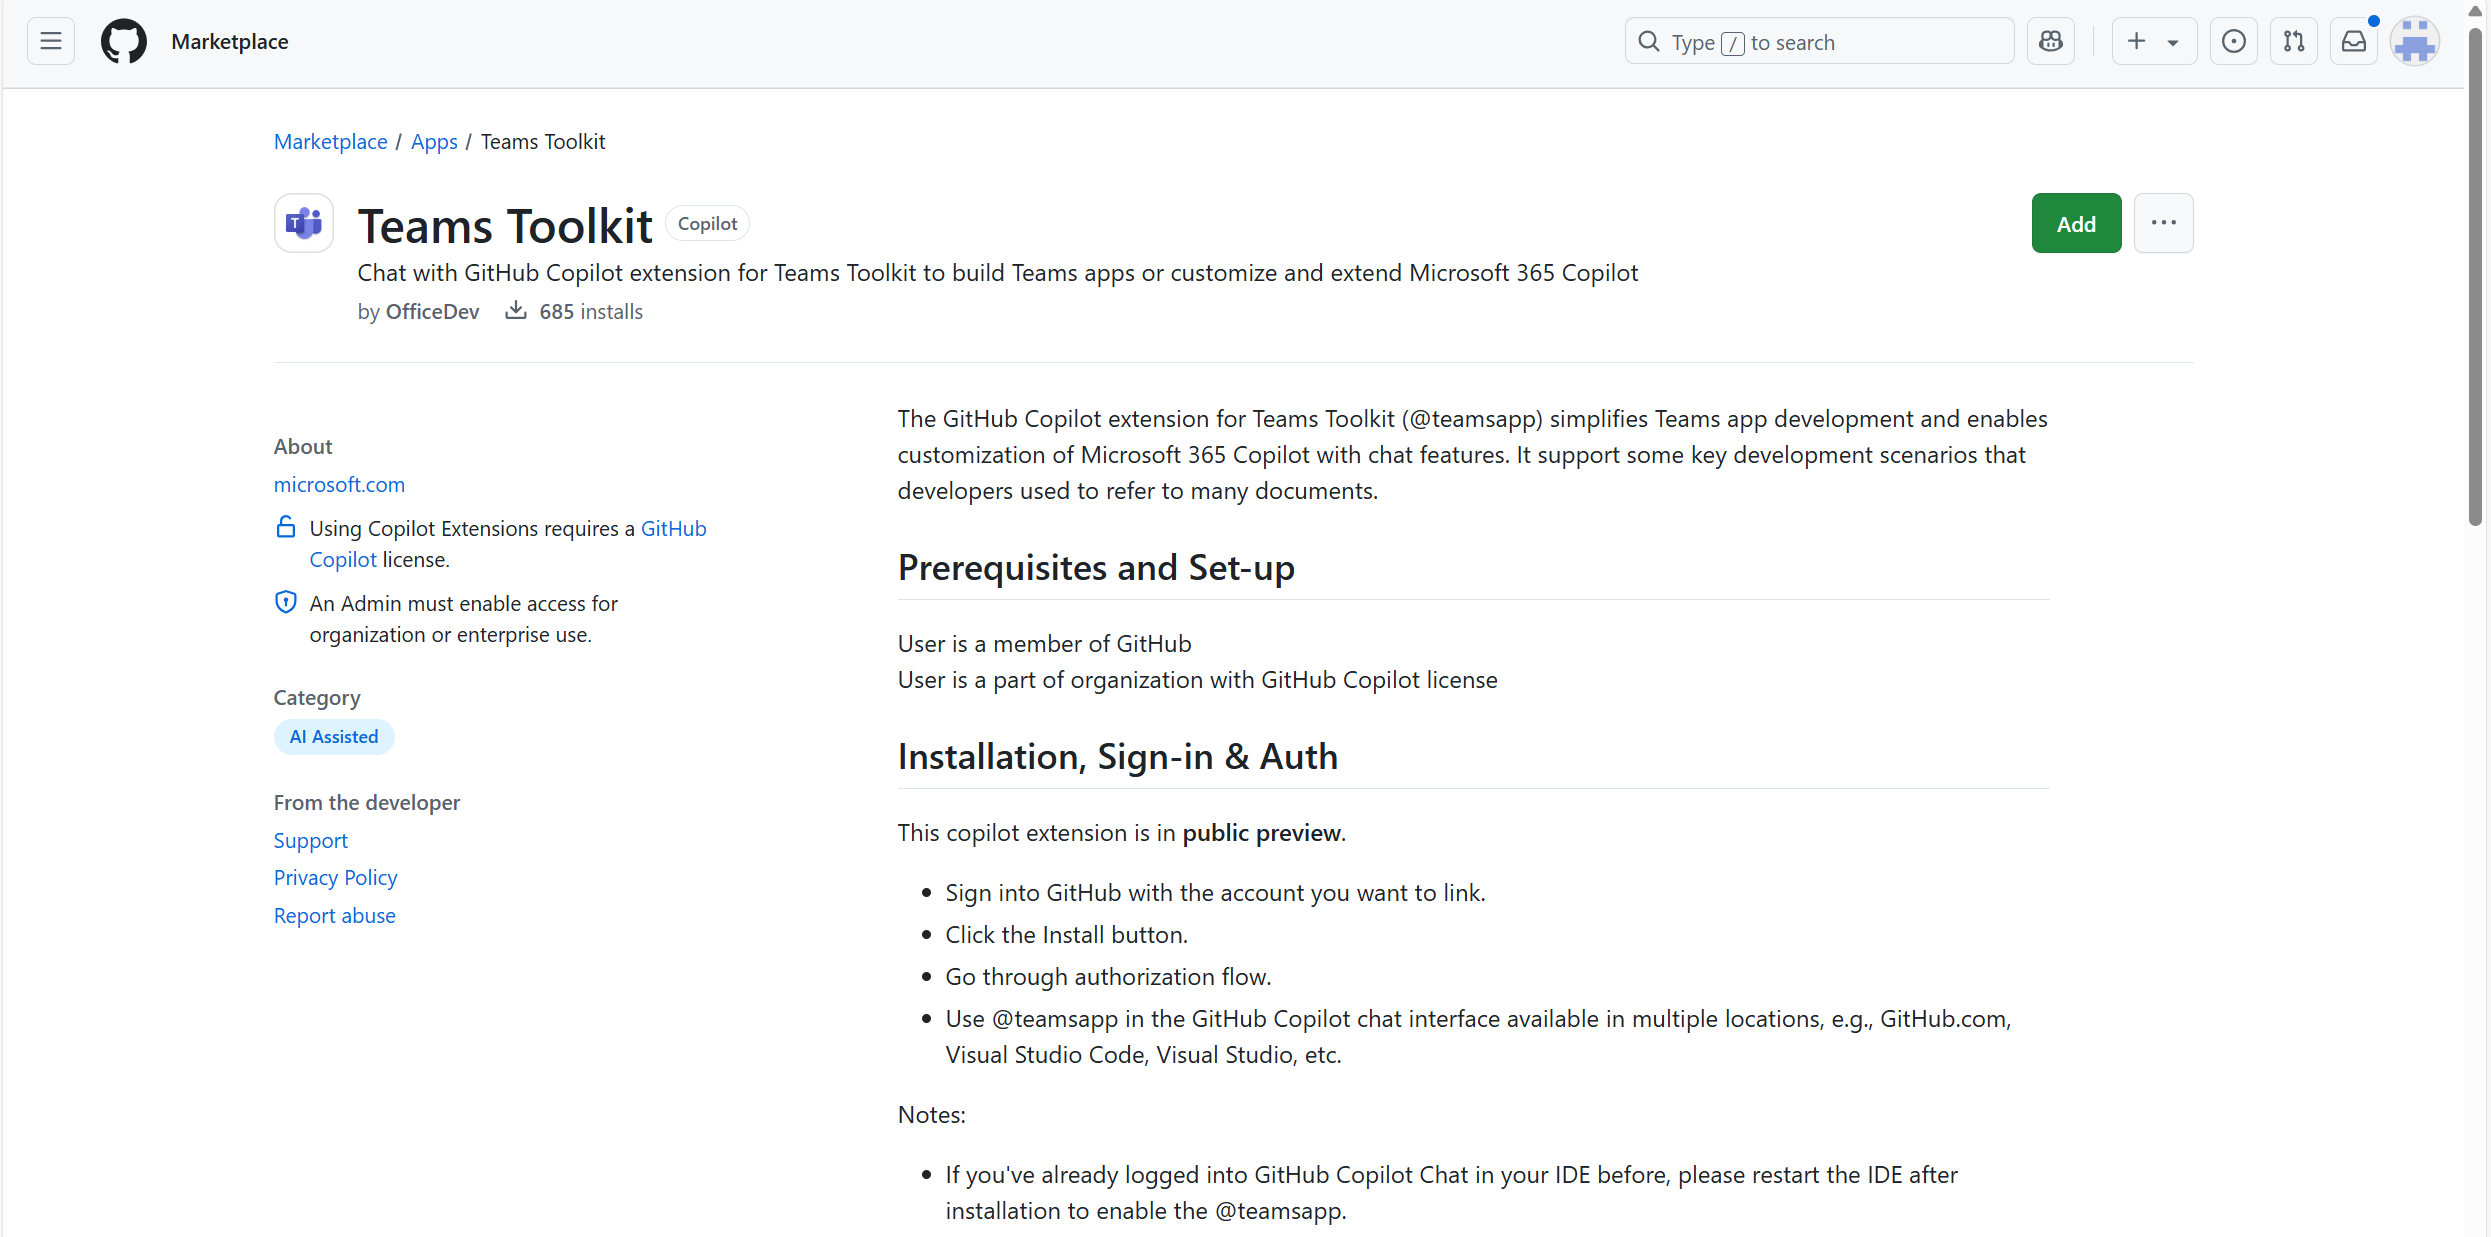Screen dimensions: 2491x1237
Task: Click the Marketplace header title
Action: tap(230, 41)
